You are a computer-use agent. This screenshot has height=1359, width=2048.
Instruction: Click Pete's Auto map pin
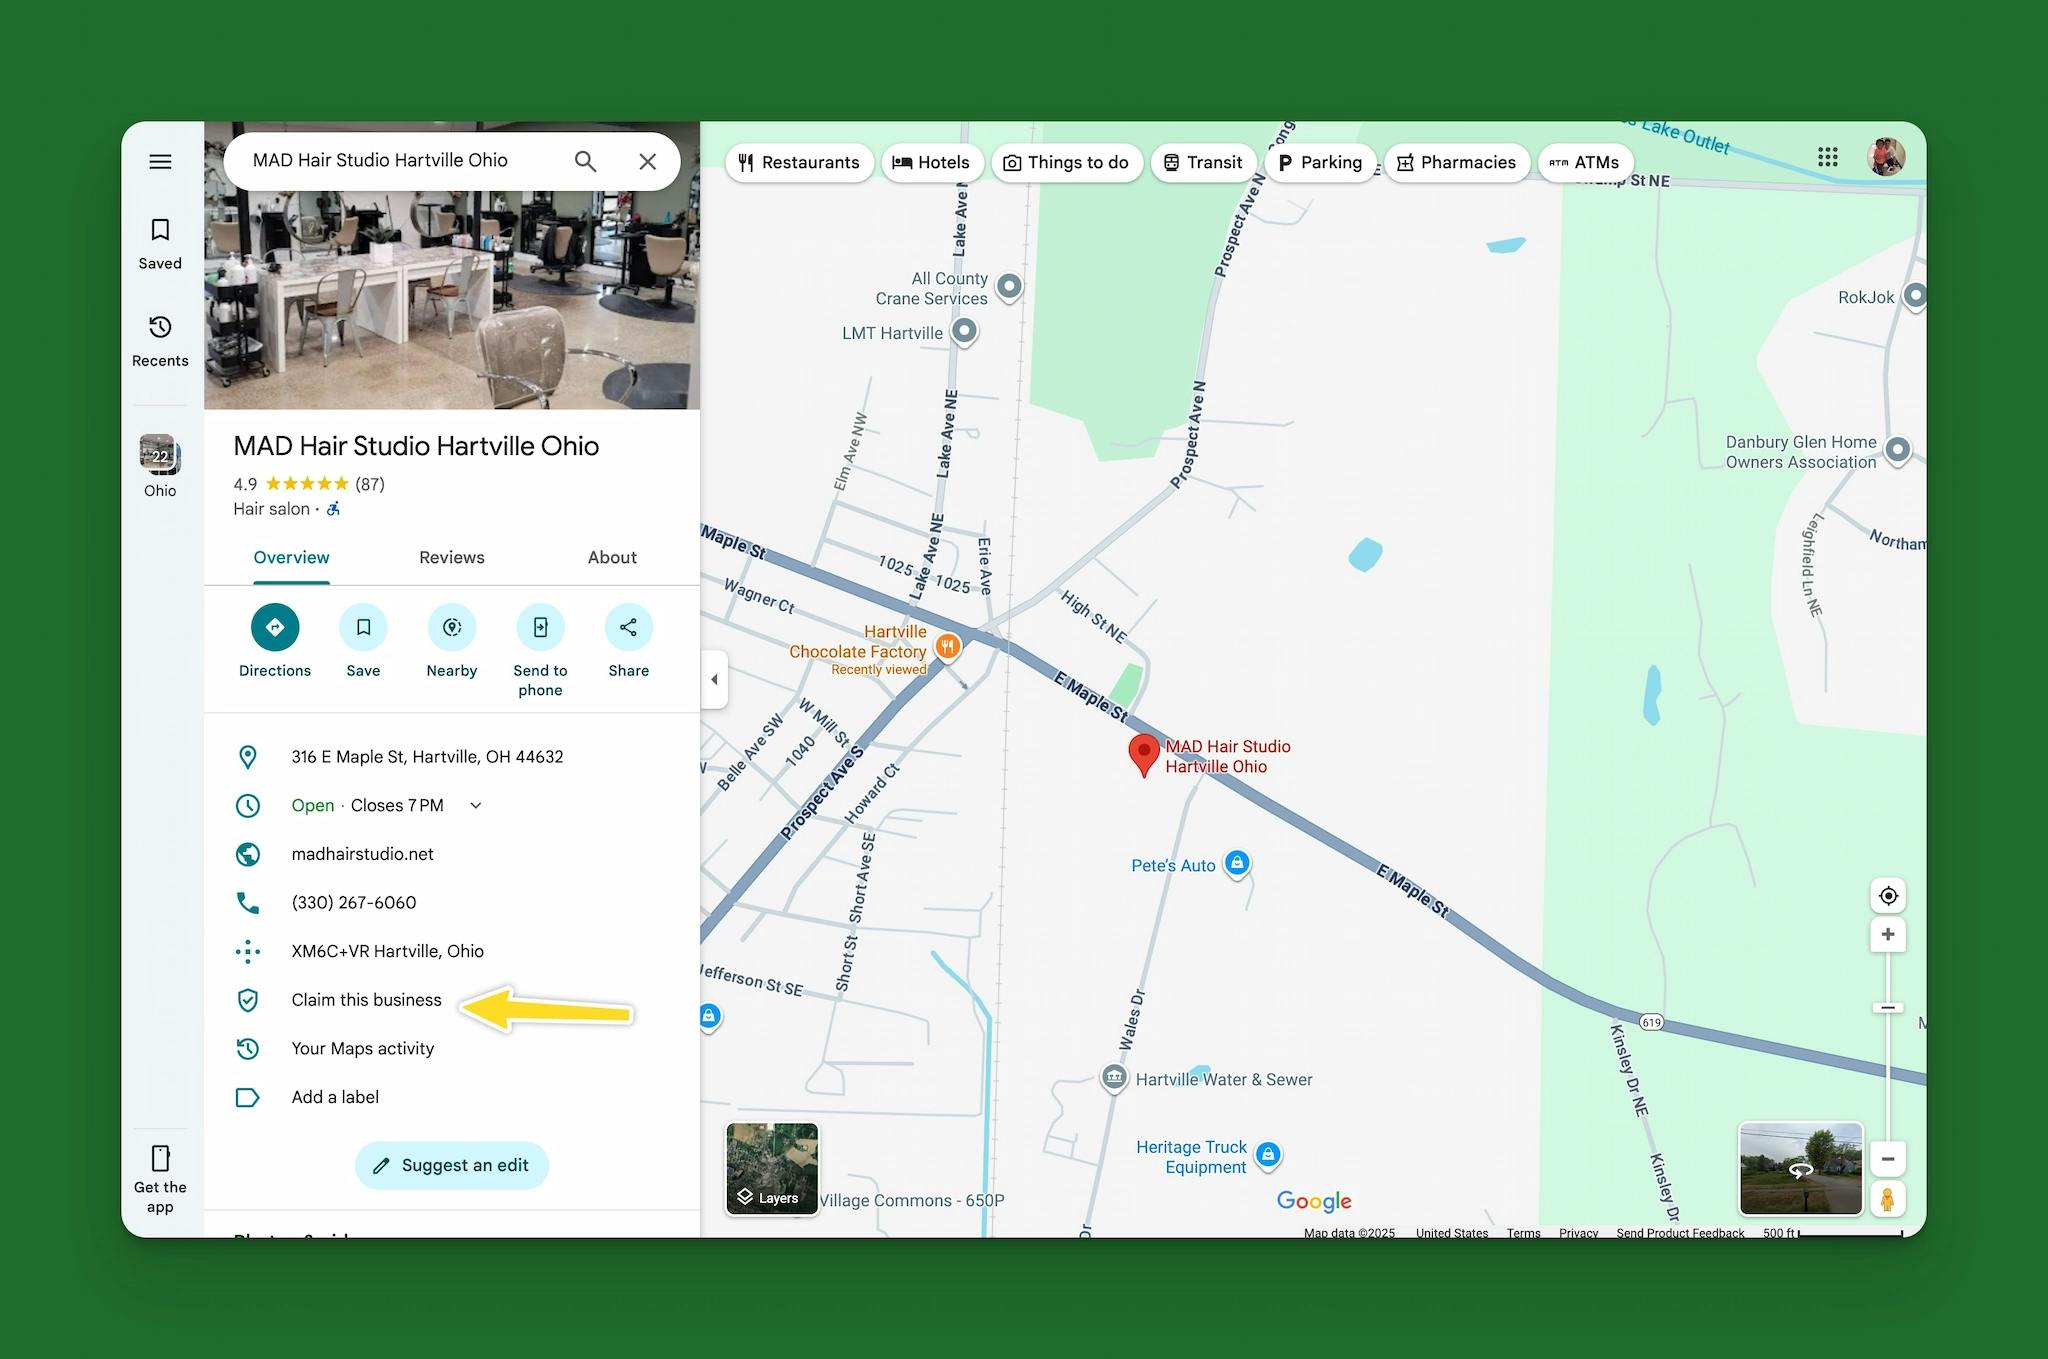pyautogui.click(x=1237, y=863)
